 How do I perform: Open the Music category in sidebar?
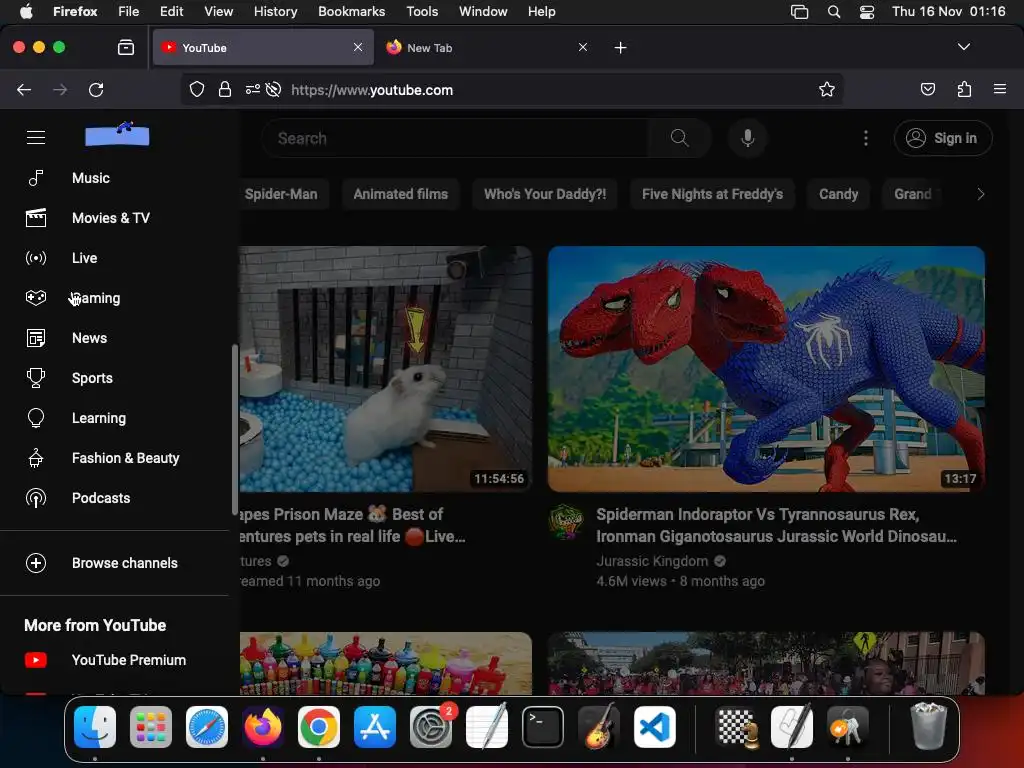pyautogui.click(x=91, y=178)
